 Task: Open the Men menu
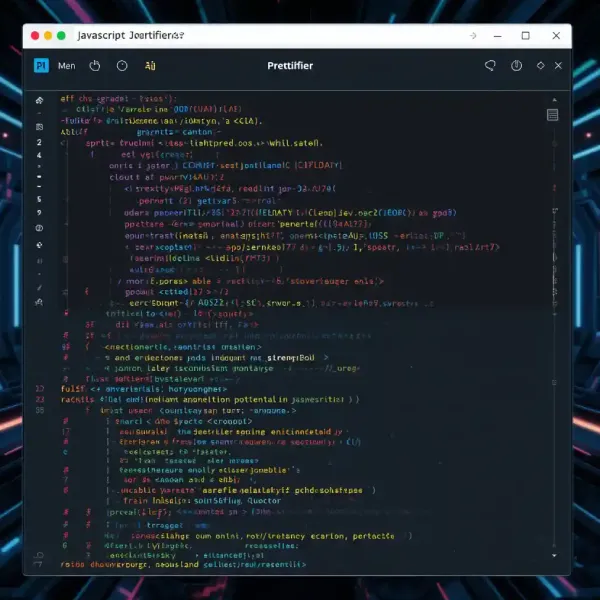click(x=67, y=66)
